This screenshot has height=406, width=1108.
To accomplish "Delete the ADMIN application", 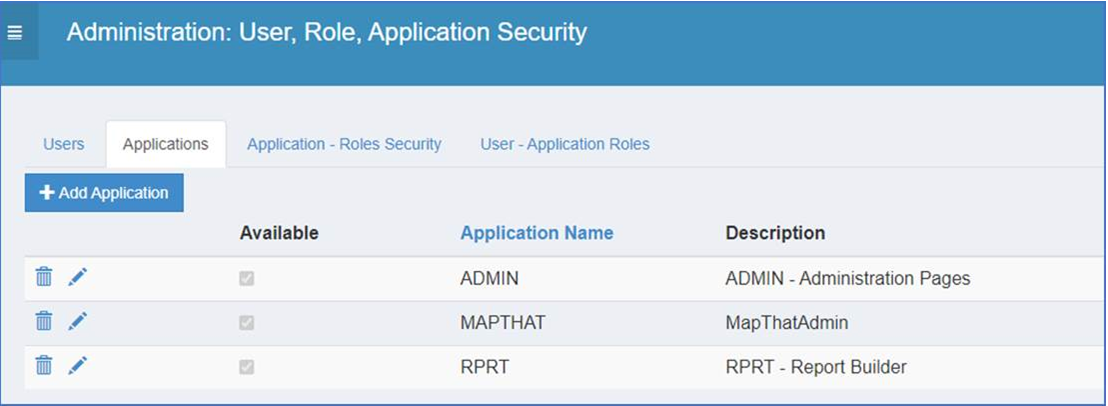I will 44,277.
